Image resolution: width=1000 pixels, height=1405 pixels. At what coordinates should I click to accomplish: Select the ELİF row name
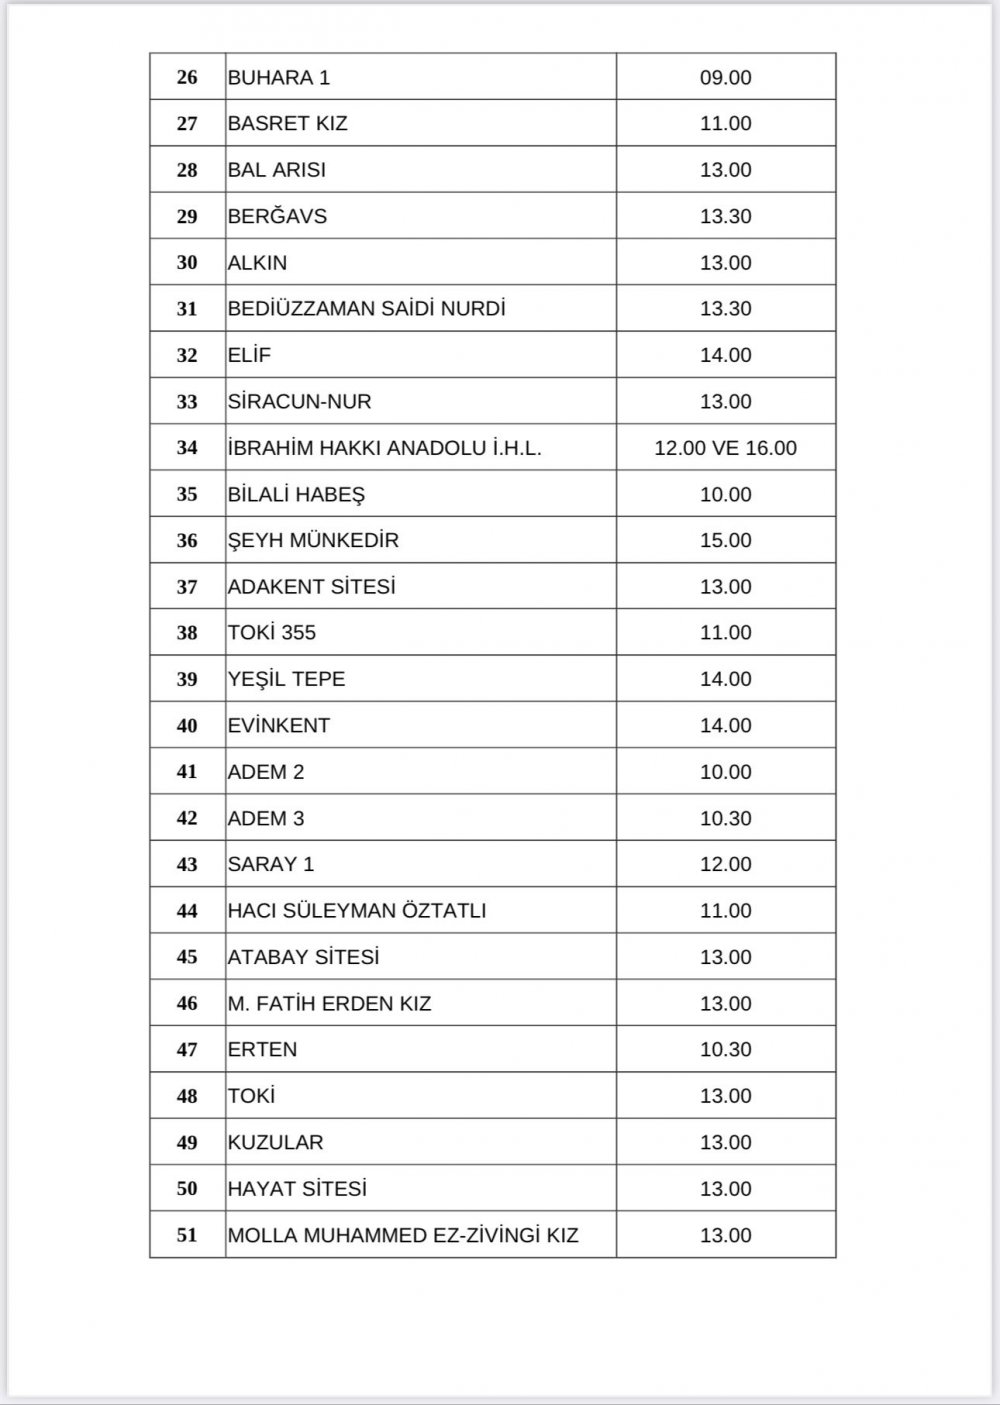click(x=249, y=355)
